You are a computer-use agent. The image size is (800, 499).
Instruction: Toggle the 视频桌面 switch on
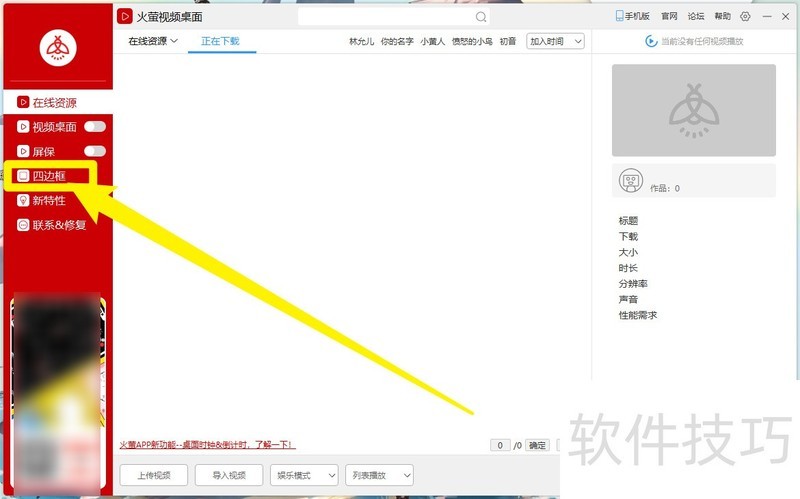click(95, 127)
